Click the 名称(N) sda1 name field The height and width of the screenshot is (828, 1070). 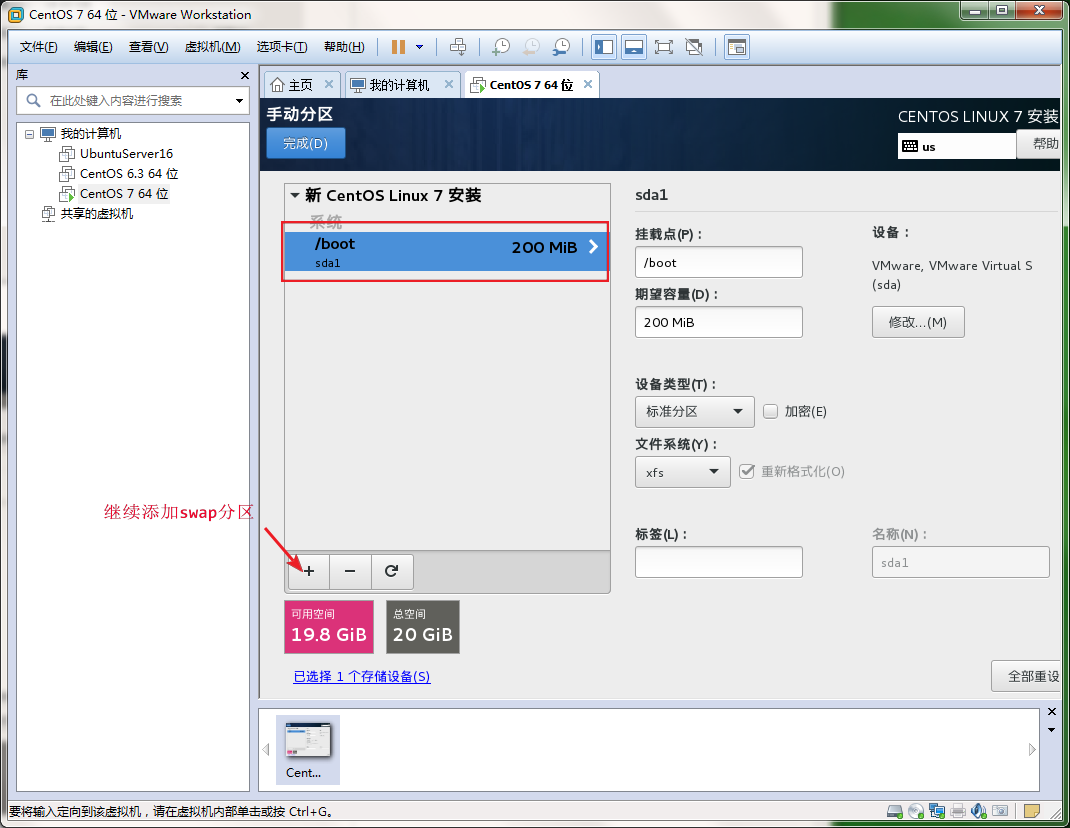pos(960,562)
